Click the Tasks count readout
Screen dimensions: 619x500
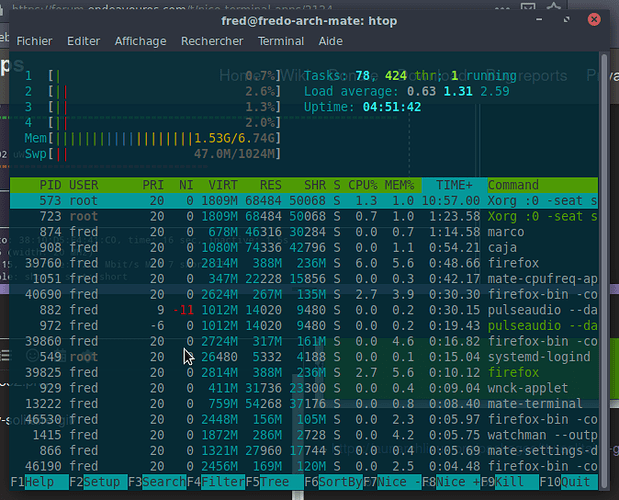click(410, 76)
